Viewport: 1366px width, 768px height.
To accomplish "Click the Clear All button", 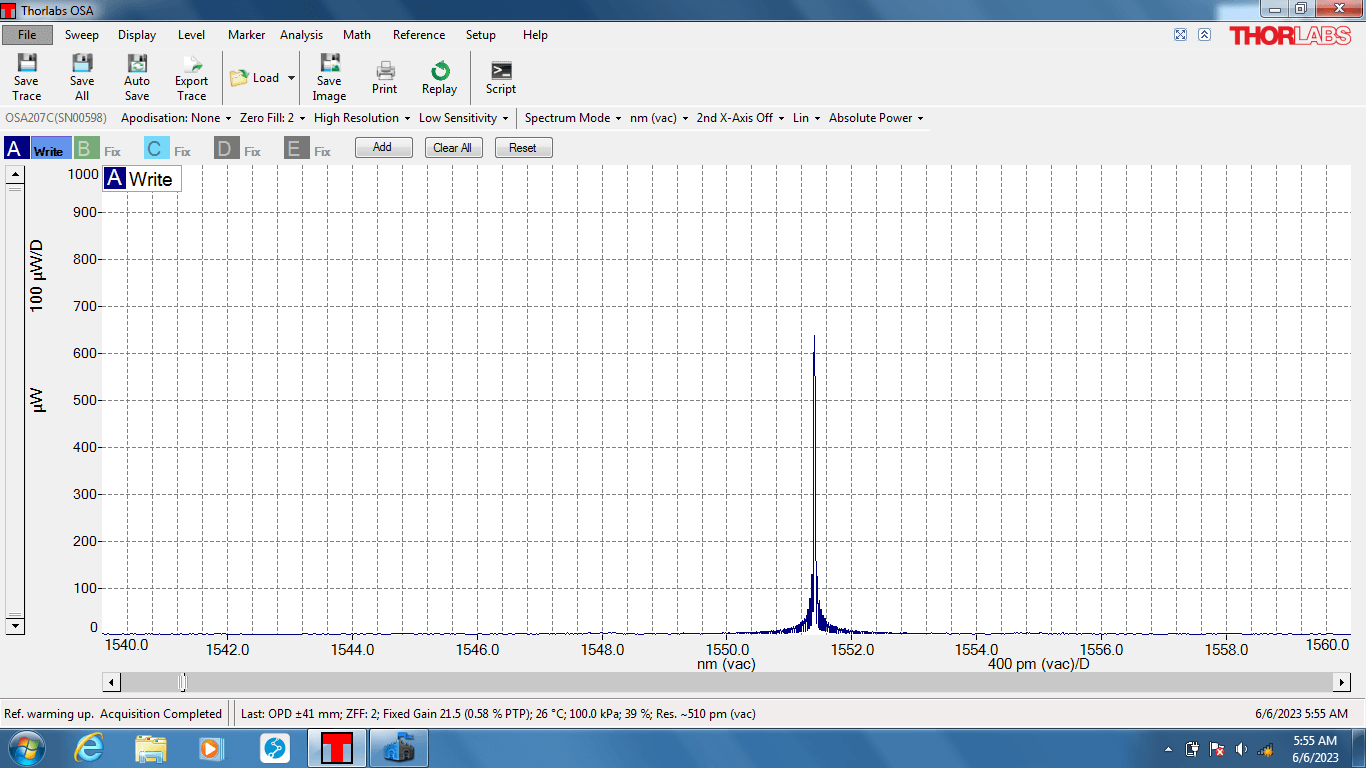I will (453, 148).
